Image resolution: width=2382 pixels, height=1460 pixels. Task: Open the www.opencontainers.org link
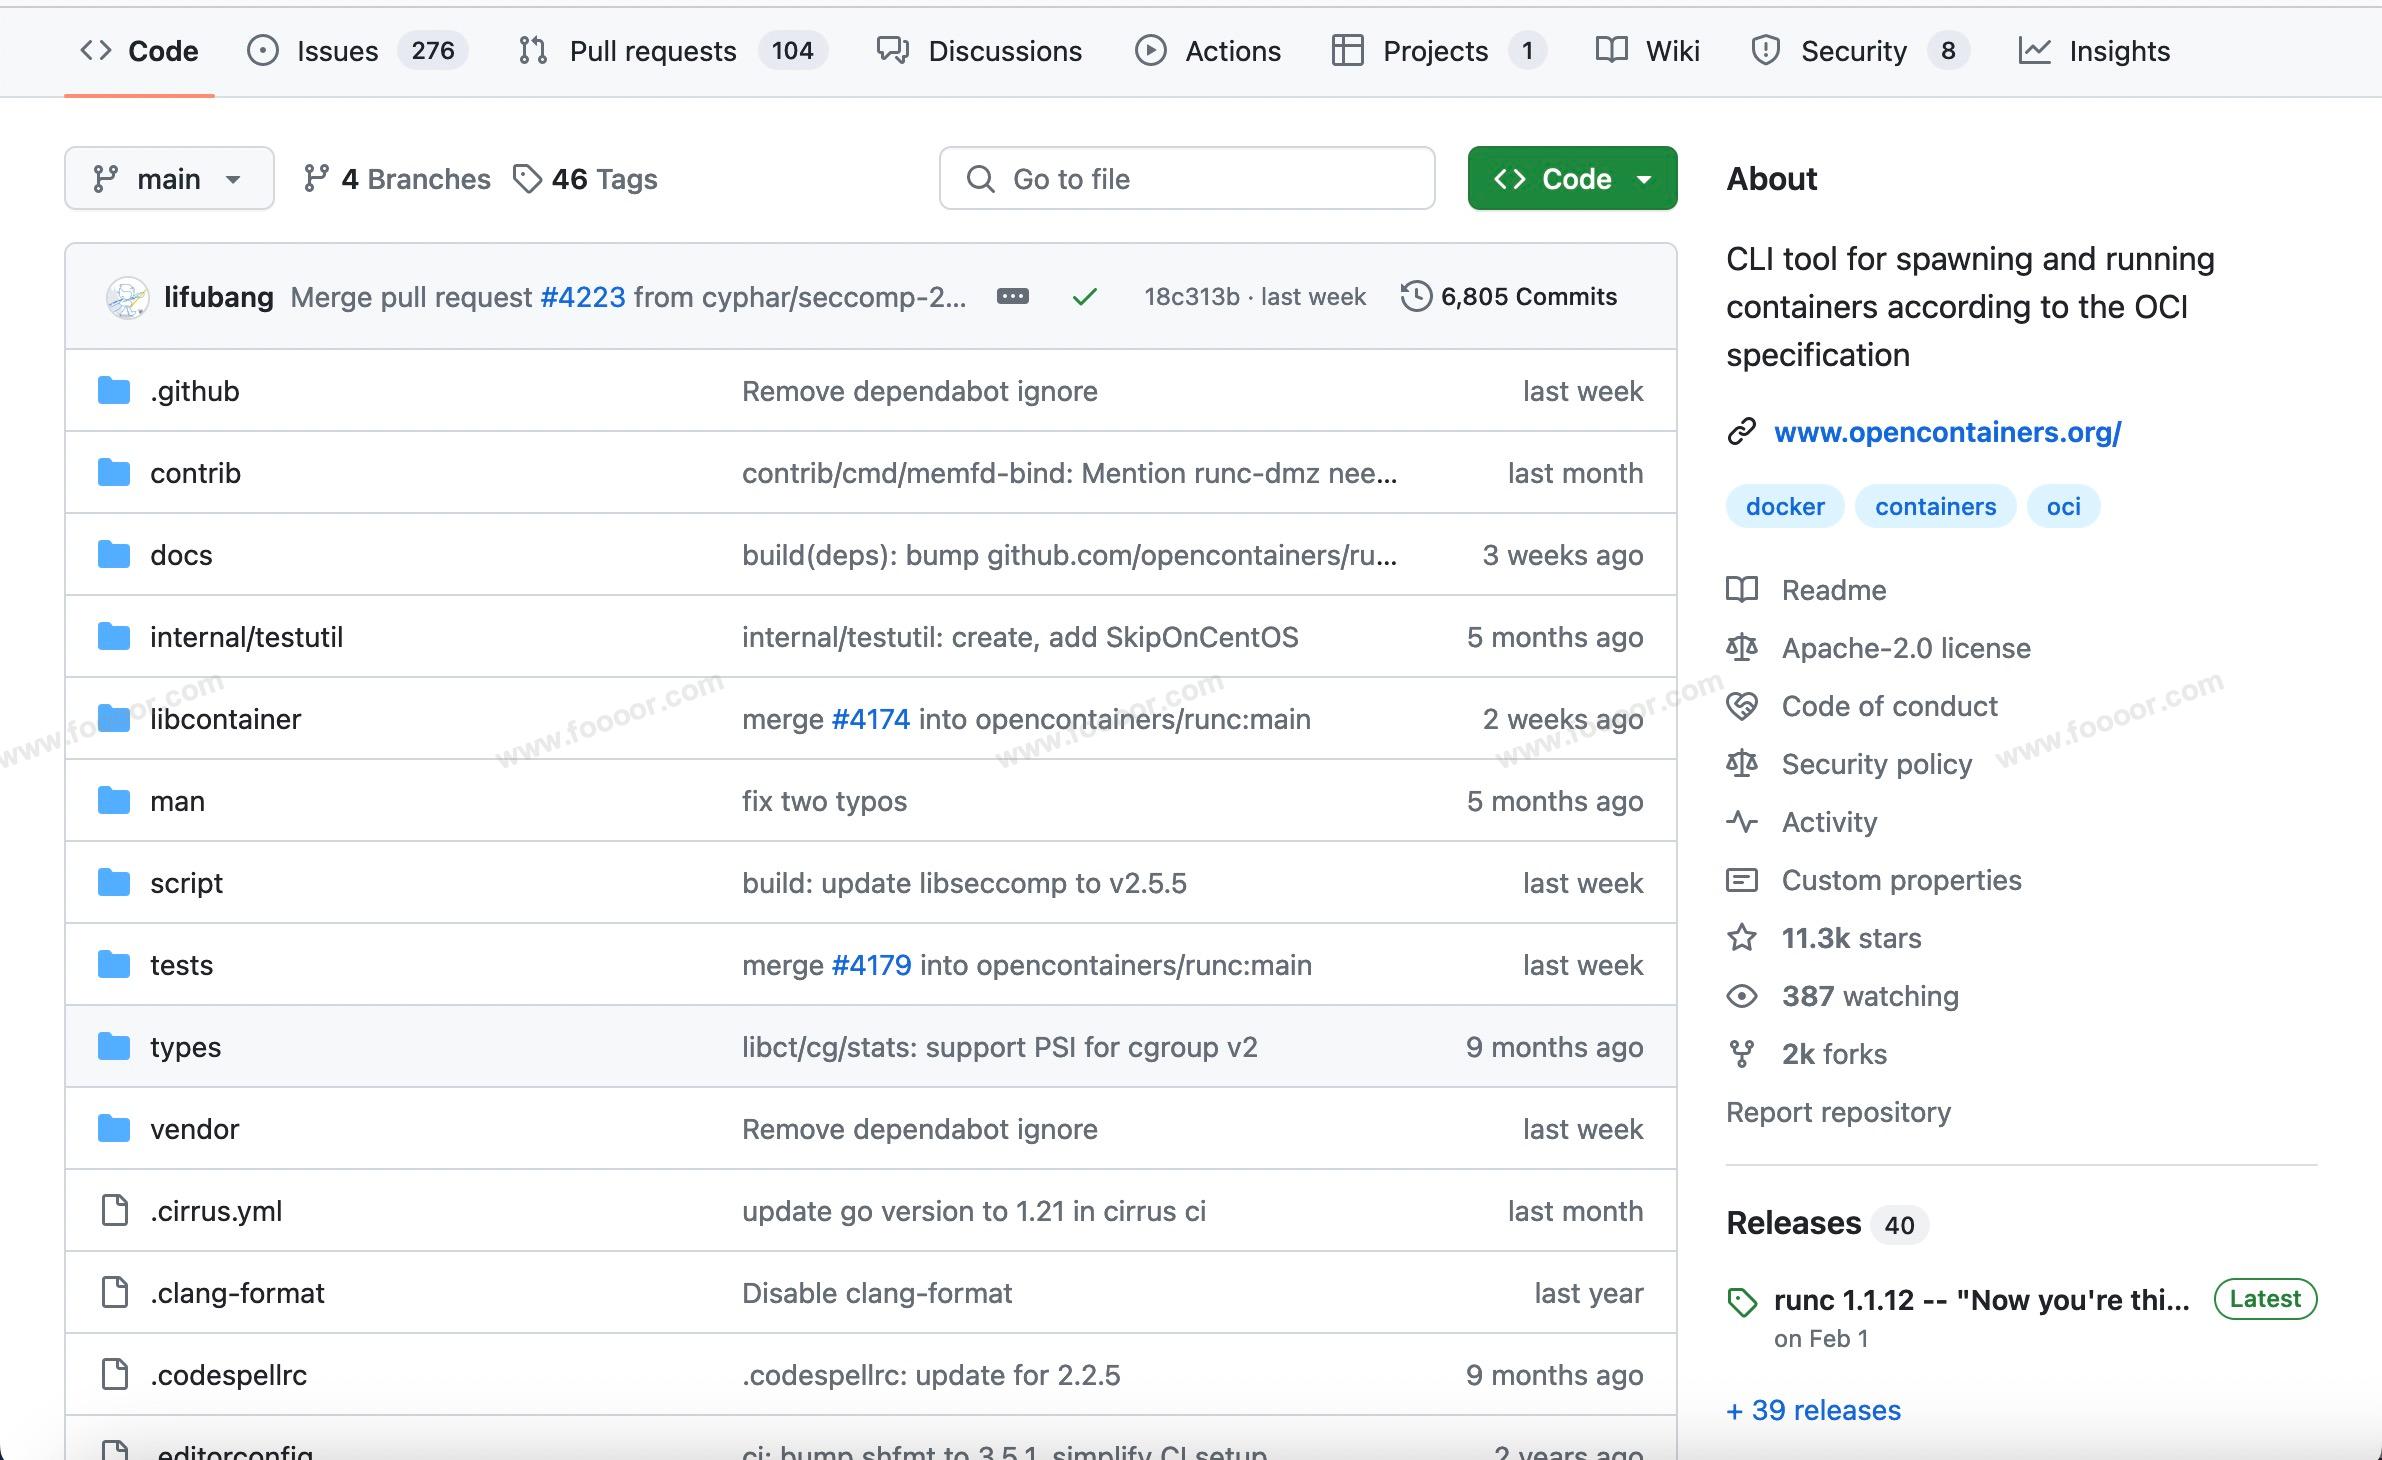pyautogui.click(x=1947, y=432)
